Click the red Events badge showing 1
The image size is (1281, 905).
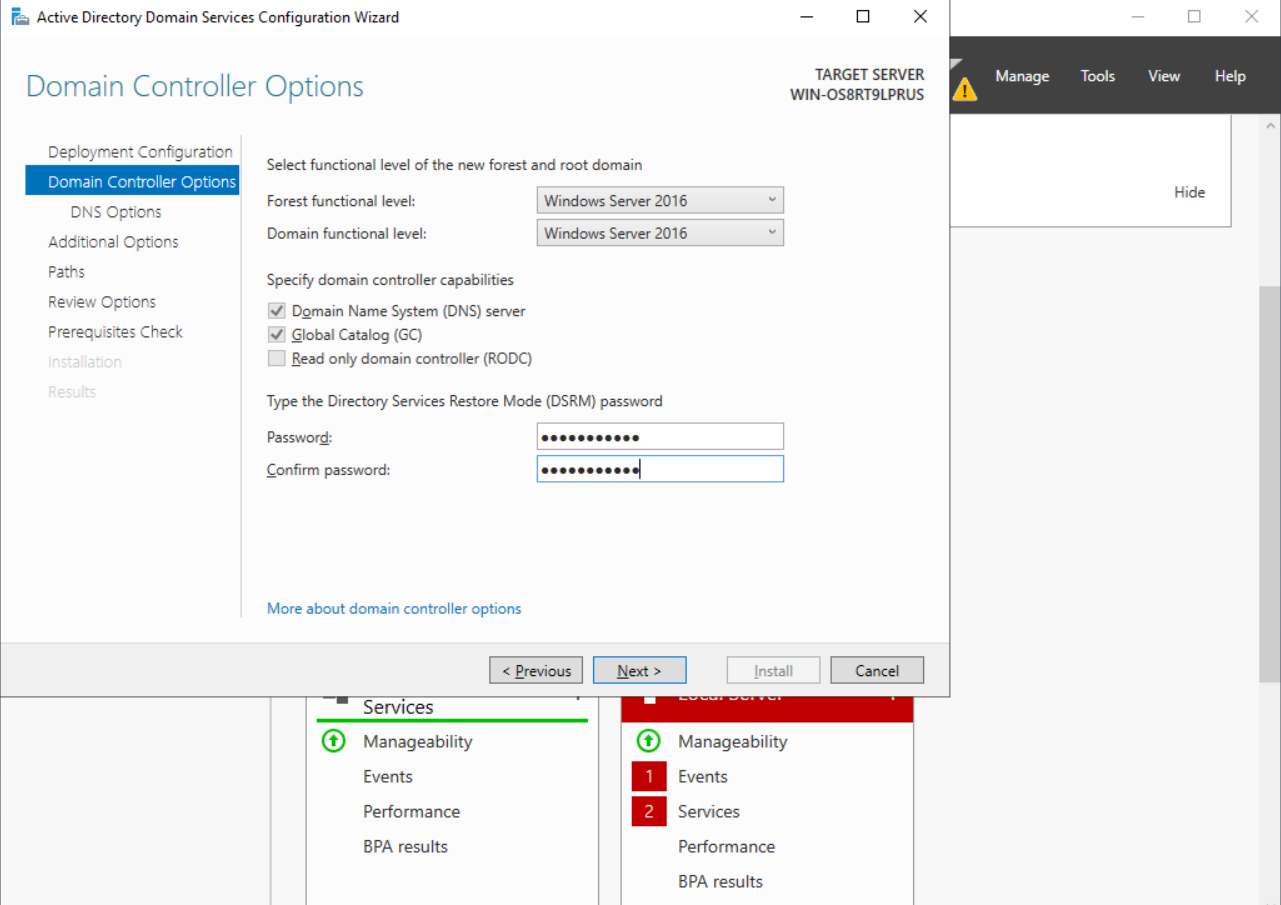[648, 777]
